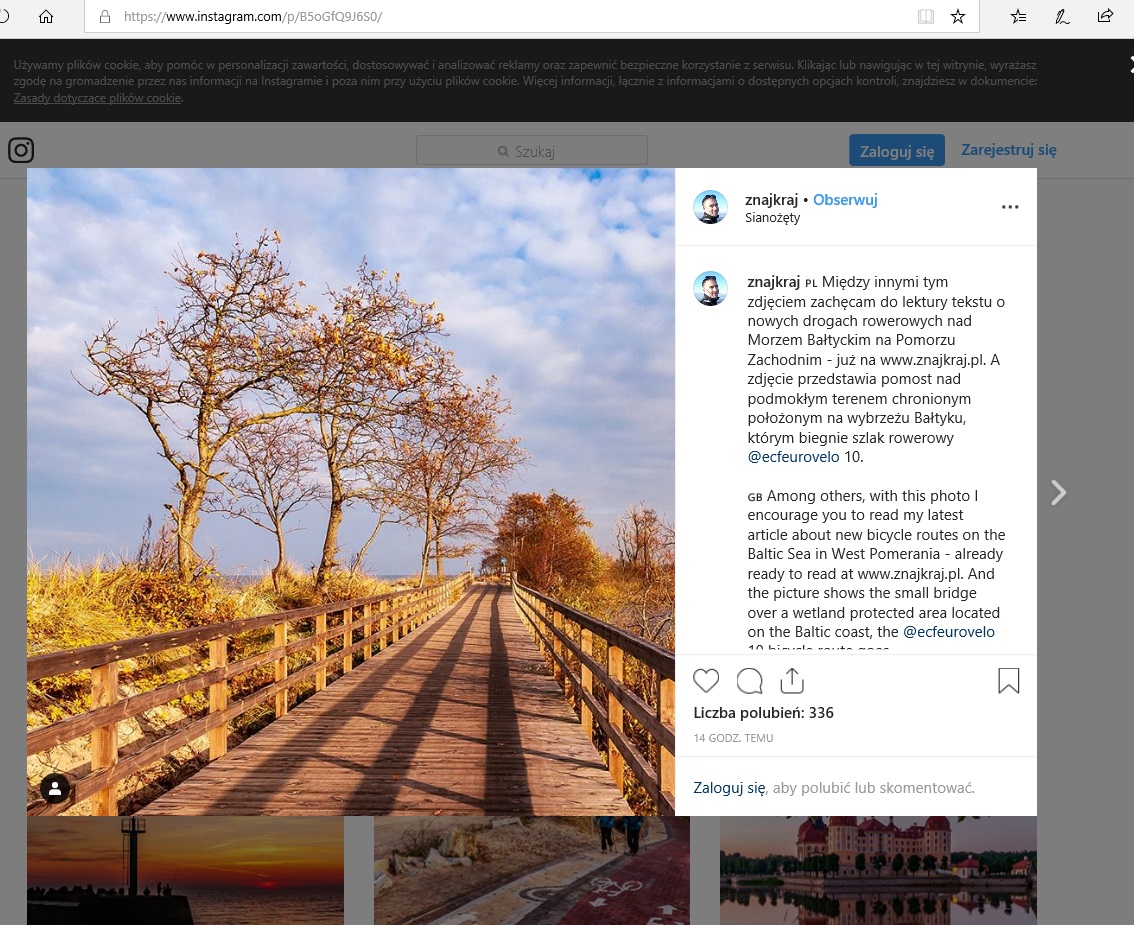Image resolution: width=1134 pixels, height=925 pixels.
Task: Save post with bookmark icon
Action: point(1008,681)
